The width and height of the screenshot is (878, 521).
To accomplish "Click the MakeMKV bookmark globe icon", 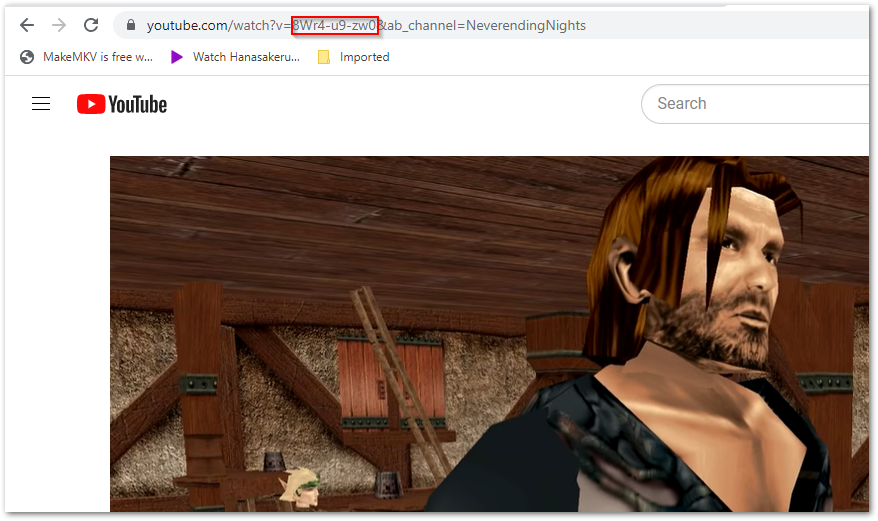I will 27,57.
